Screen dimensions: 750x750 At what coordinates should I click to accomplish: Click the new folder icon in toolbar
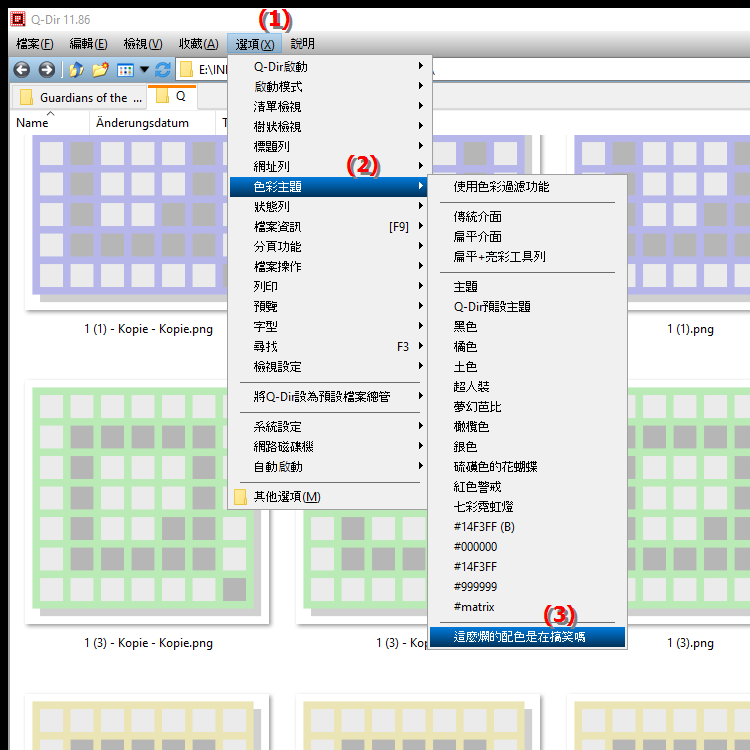click(x=100, y=70)
